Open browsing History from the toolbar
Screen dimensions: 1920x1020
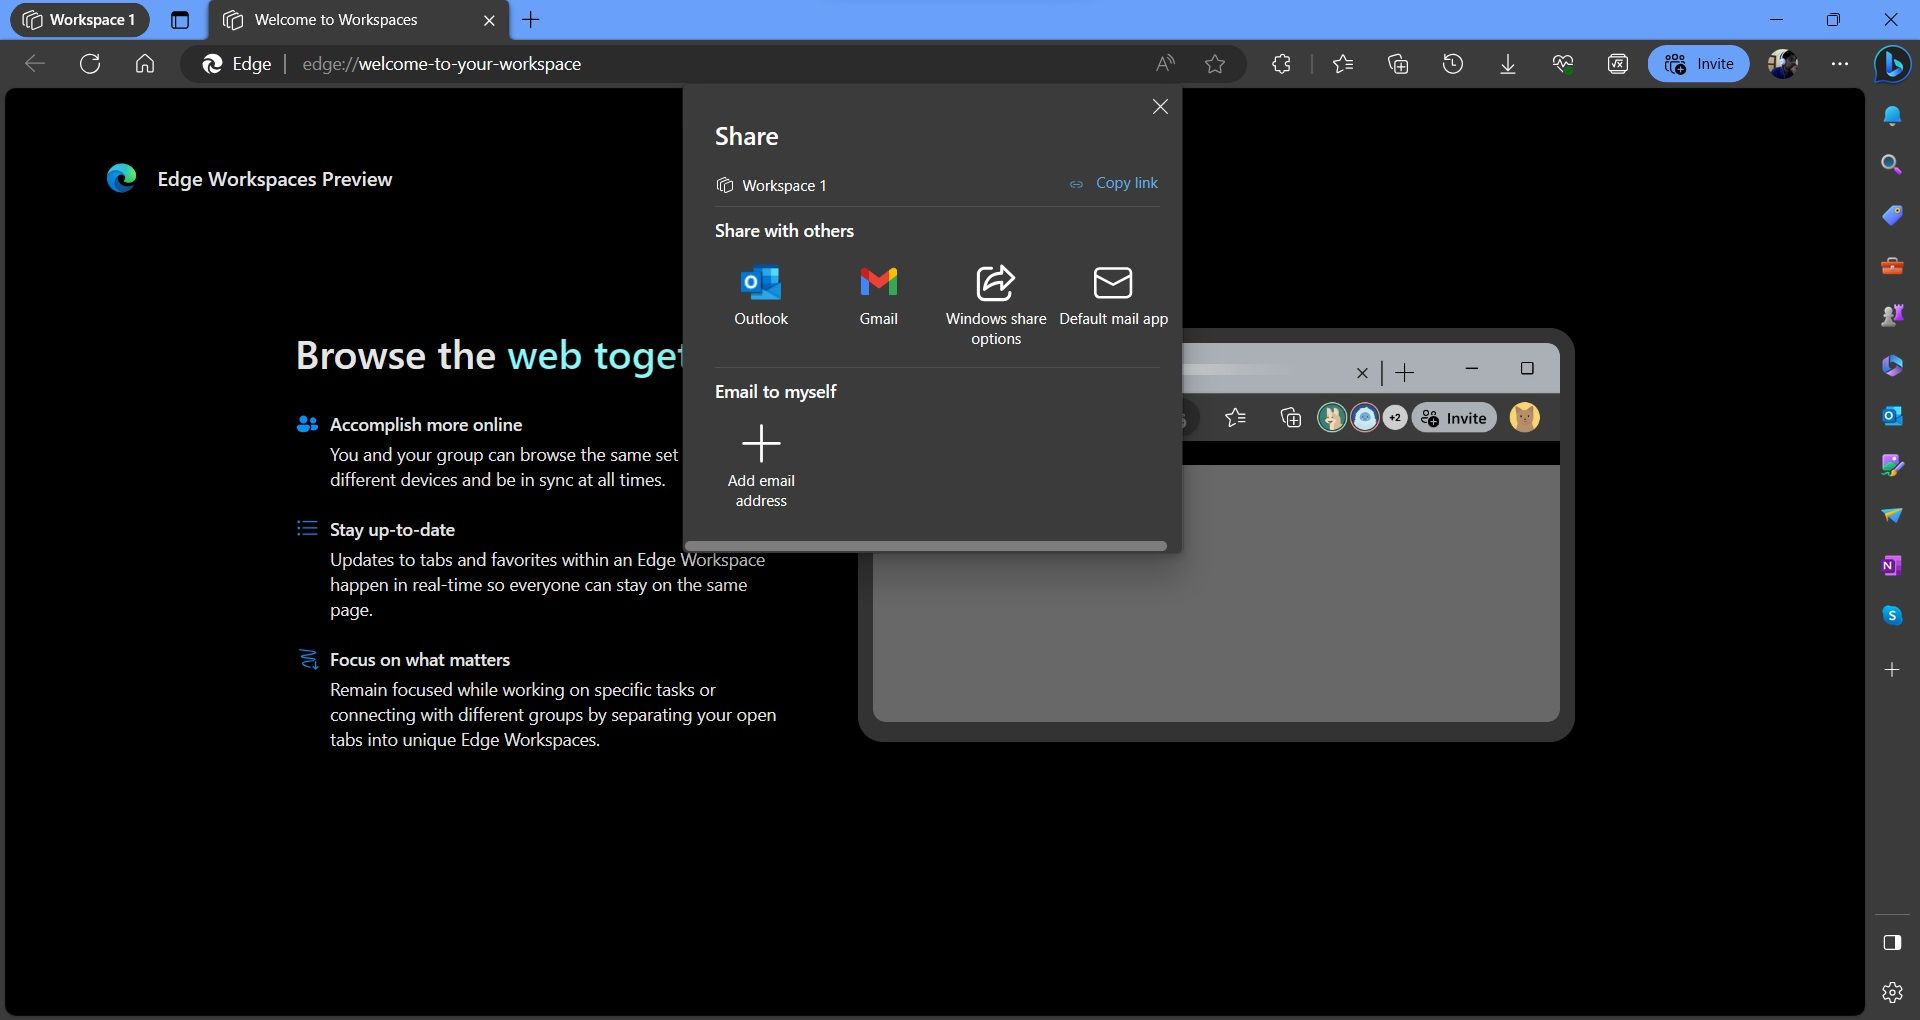(1452, 63)
